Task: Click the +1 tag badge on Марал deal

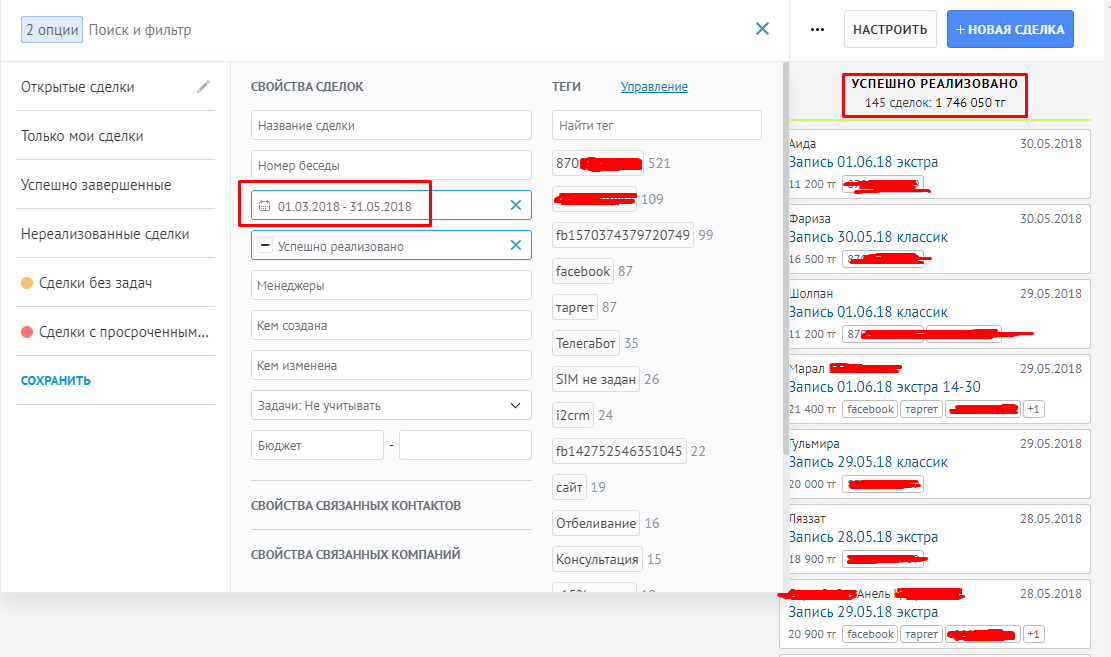Action: tap(1034, 409)
